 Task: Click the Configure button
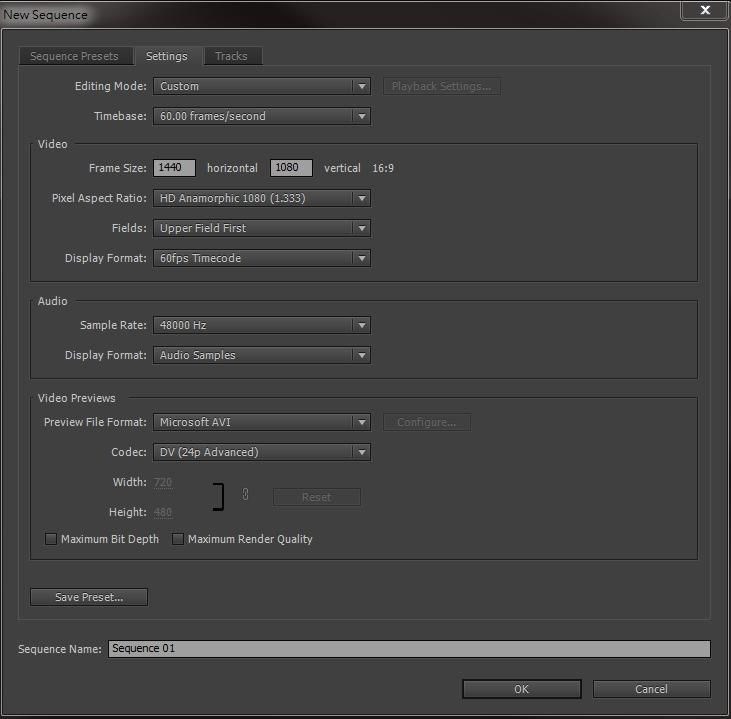(x=427, y=422)
